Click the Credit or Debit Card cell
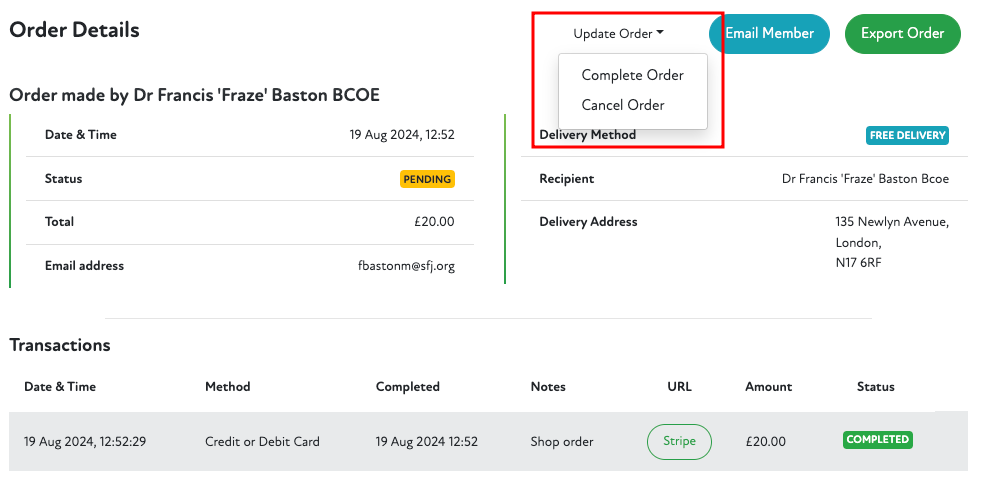The width and height of the screenshot is (983, 497). [262, 441]
